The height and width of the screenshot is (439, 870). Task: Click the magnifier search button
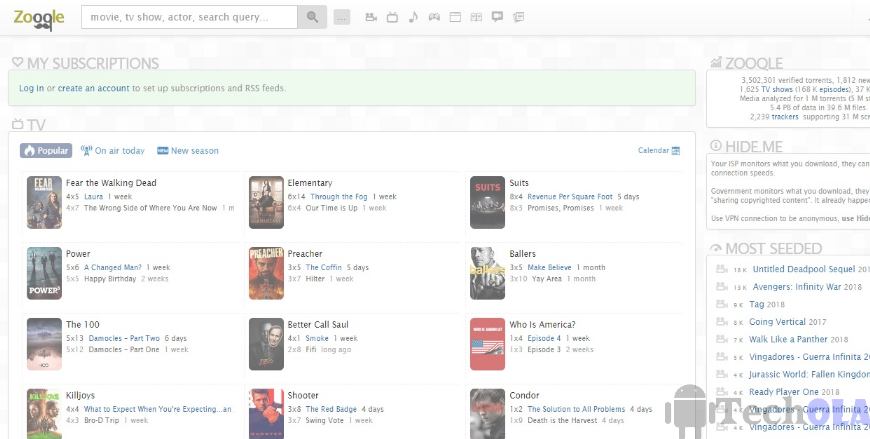(x=312, y=17)
